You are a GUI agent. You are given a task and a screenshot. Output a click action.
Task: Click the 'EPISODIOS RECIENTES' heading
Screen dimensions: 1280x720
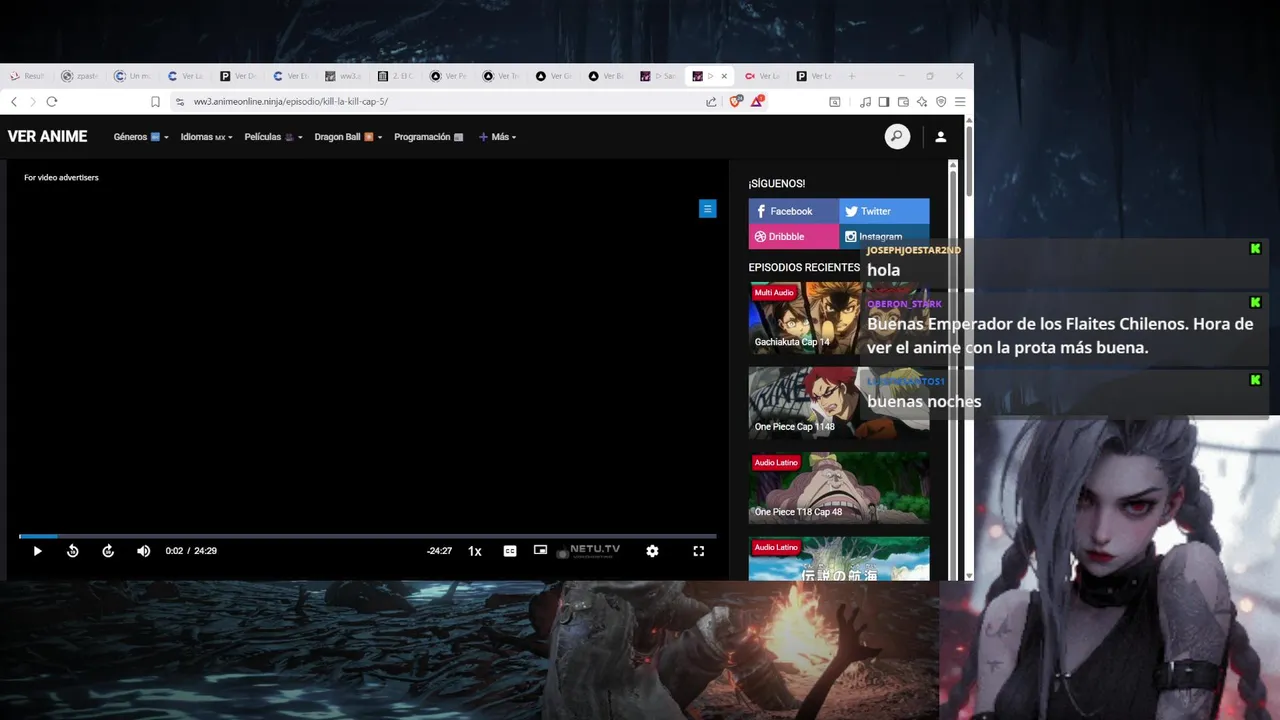[x=804, y=268]
